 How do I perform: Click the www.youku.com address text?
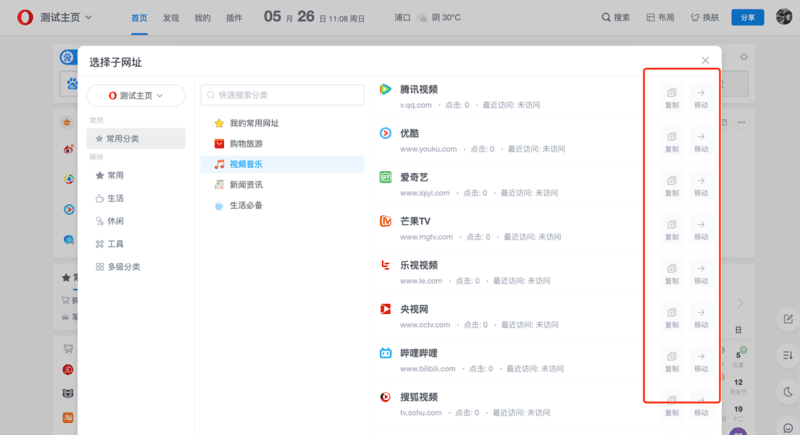tap(429, 149)
